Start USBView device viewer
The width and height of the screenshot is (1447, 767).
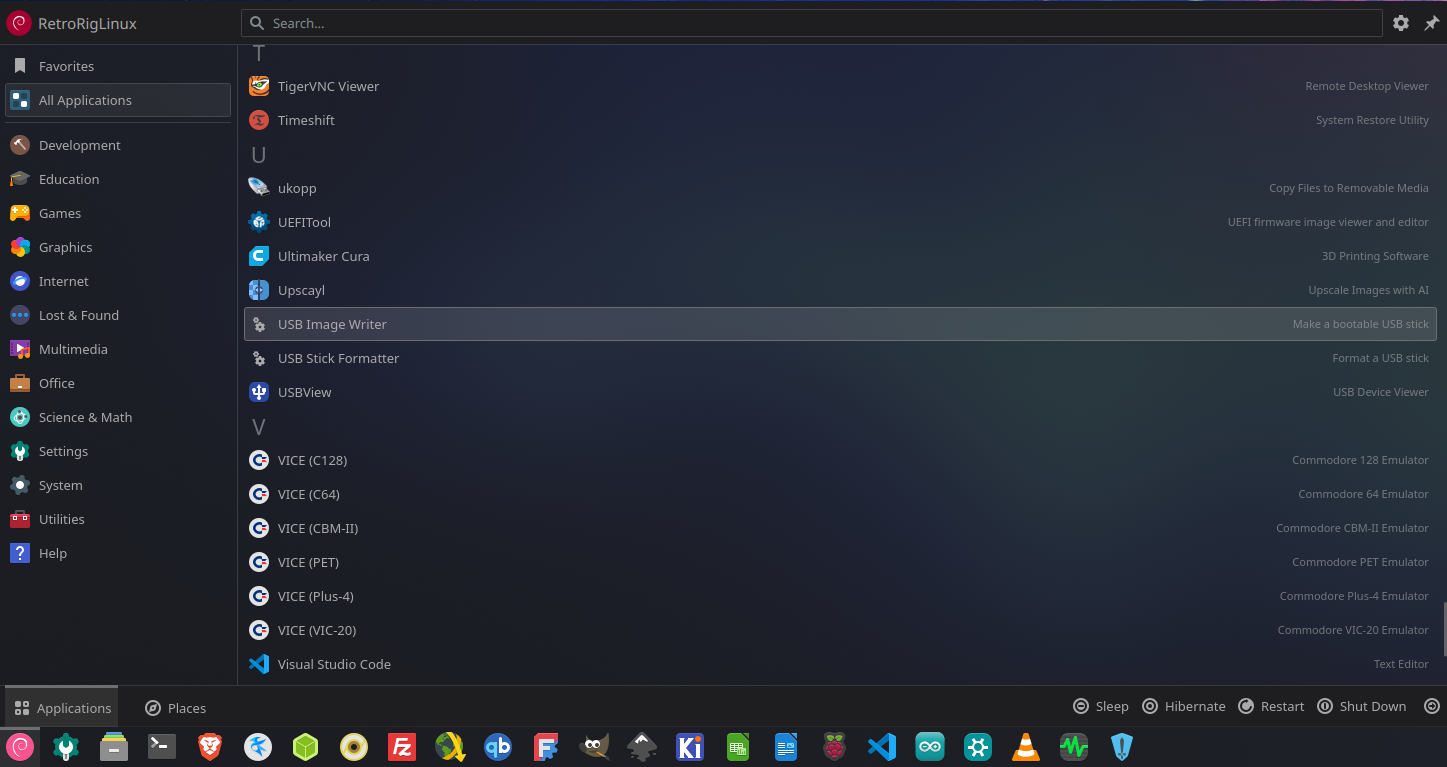point(304,392)
